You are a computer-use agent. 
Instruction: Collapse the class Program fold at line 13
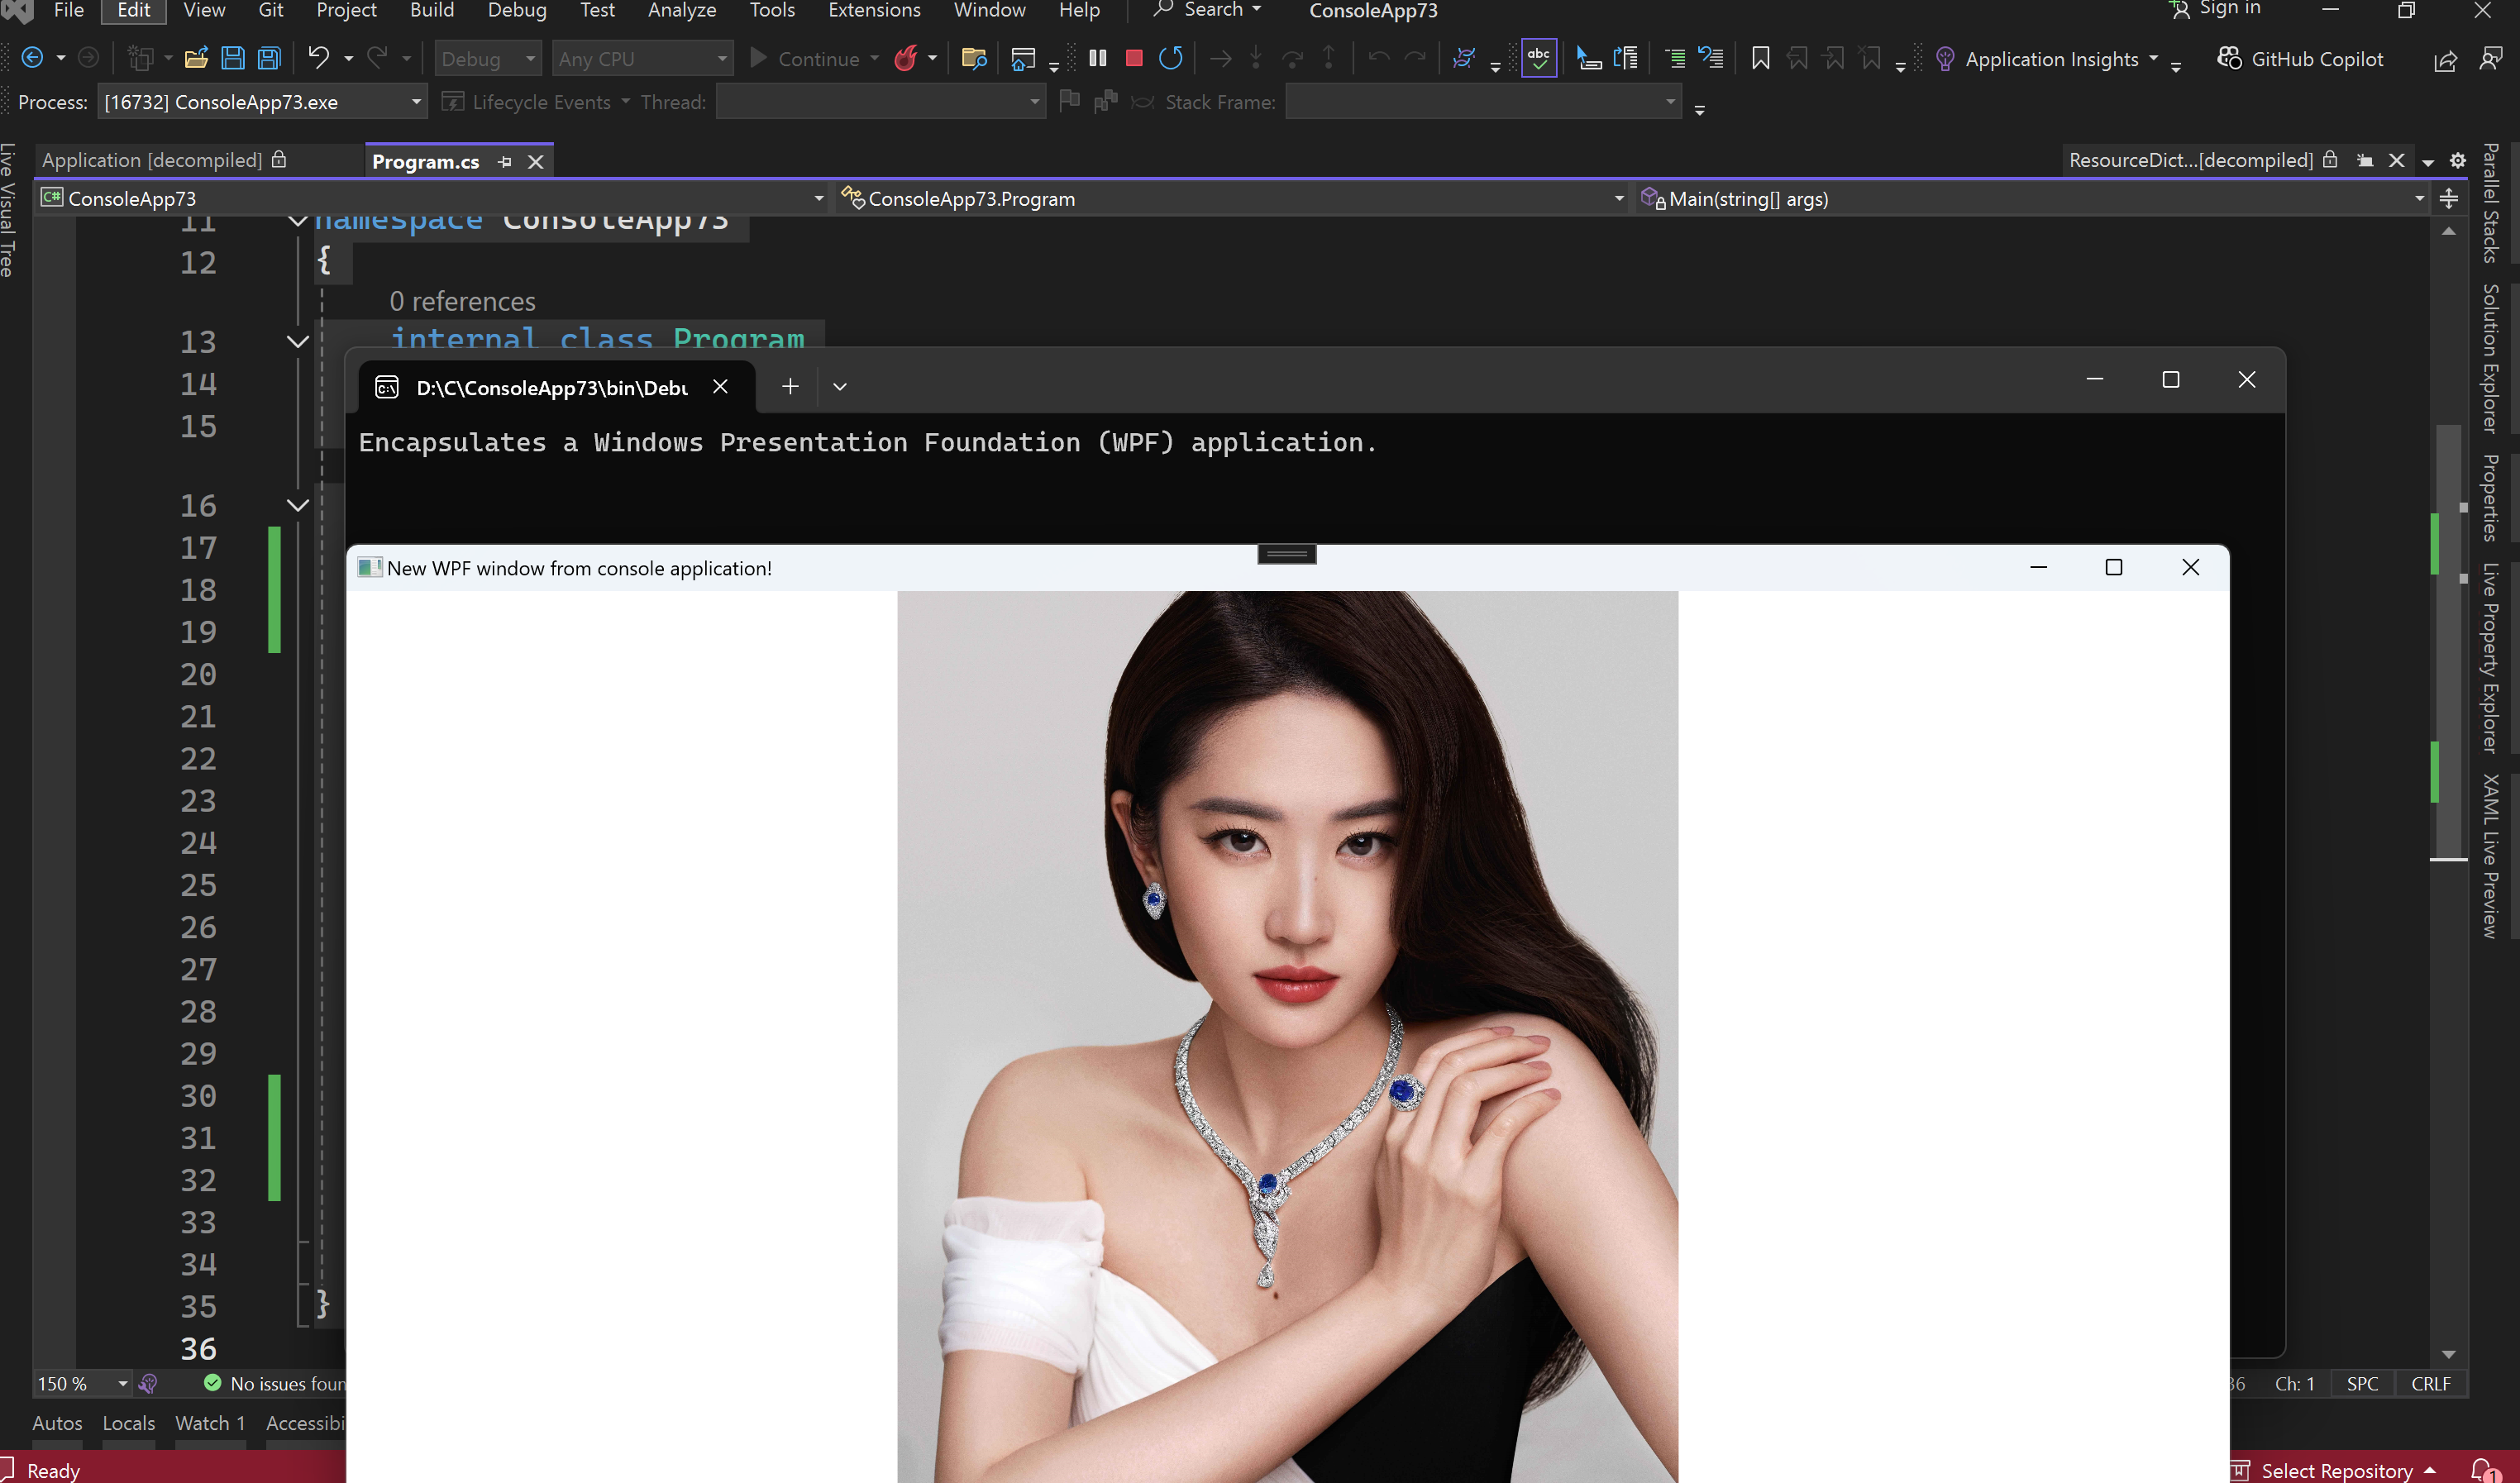click(297, 342)
